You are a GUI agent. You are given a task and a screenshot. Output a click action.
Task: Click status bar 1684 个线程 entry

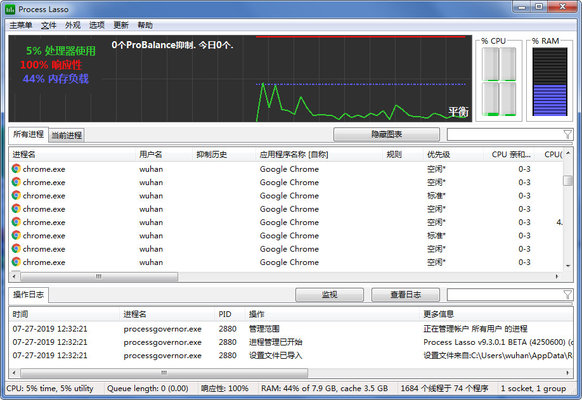pos(444,388)
